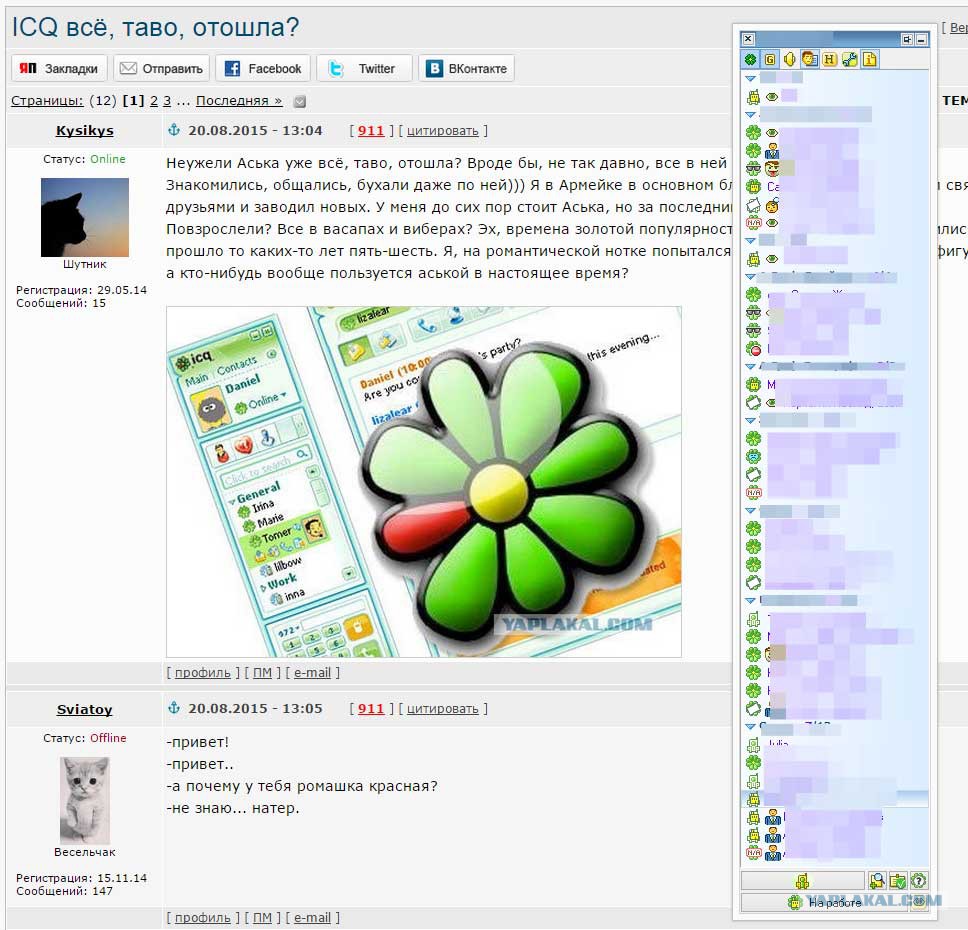Click the 'Страницы:' link
The height and width of the screenshot is (930, 968).
47,101
